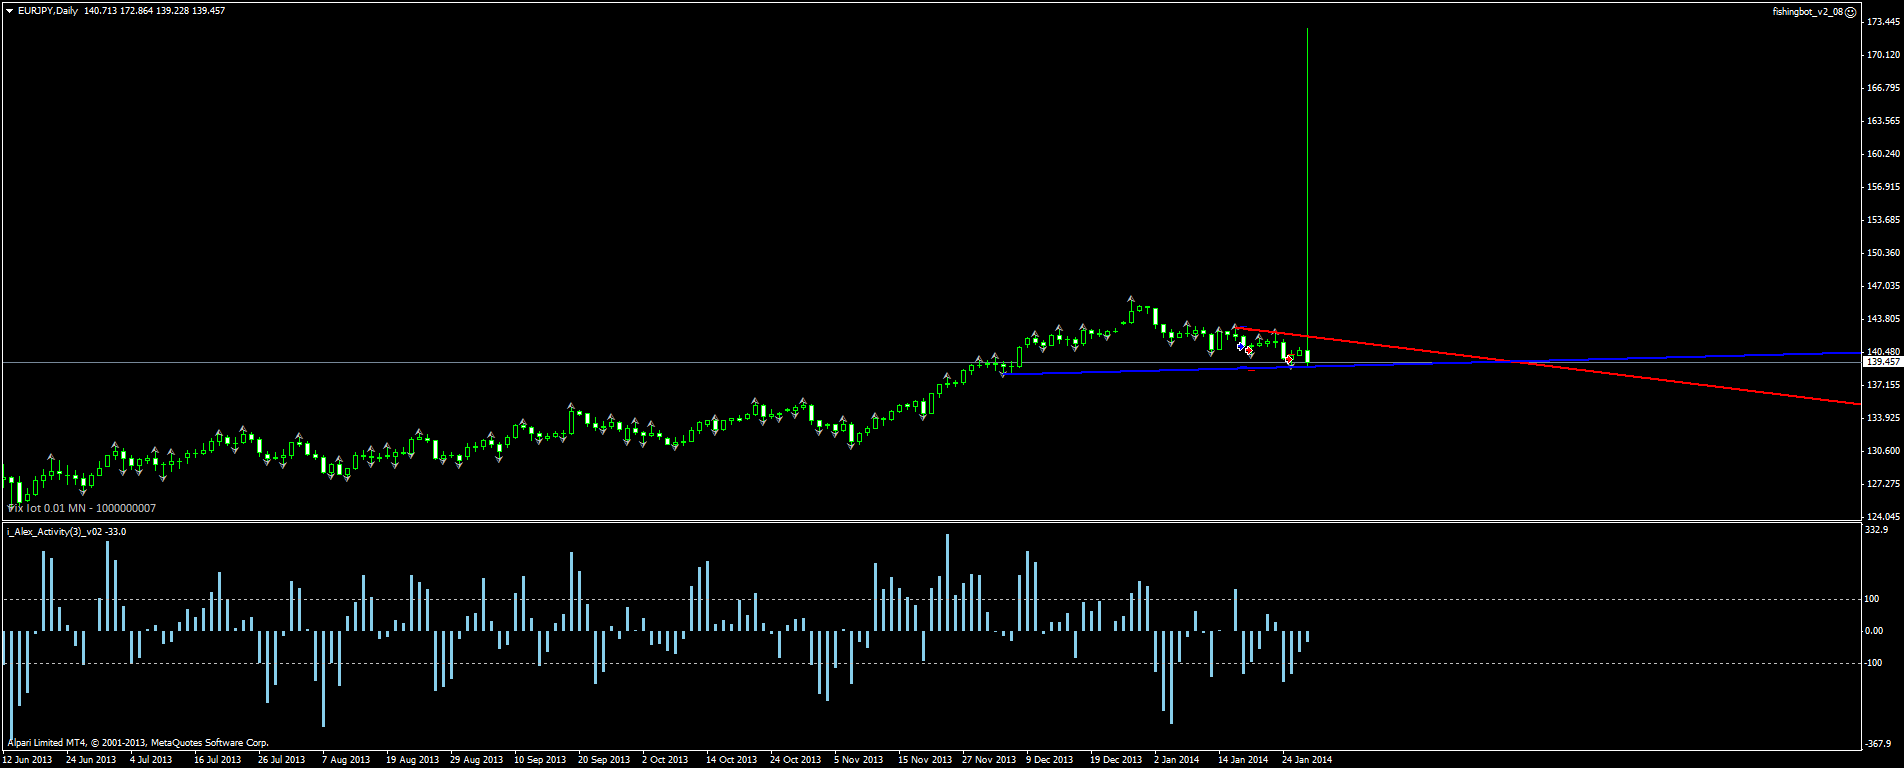The image size is (1904, 768).
Task: Click indicator level label 0.00
Action: pyautogui.click(x=1875, y=631)
